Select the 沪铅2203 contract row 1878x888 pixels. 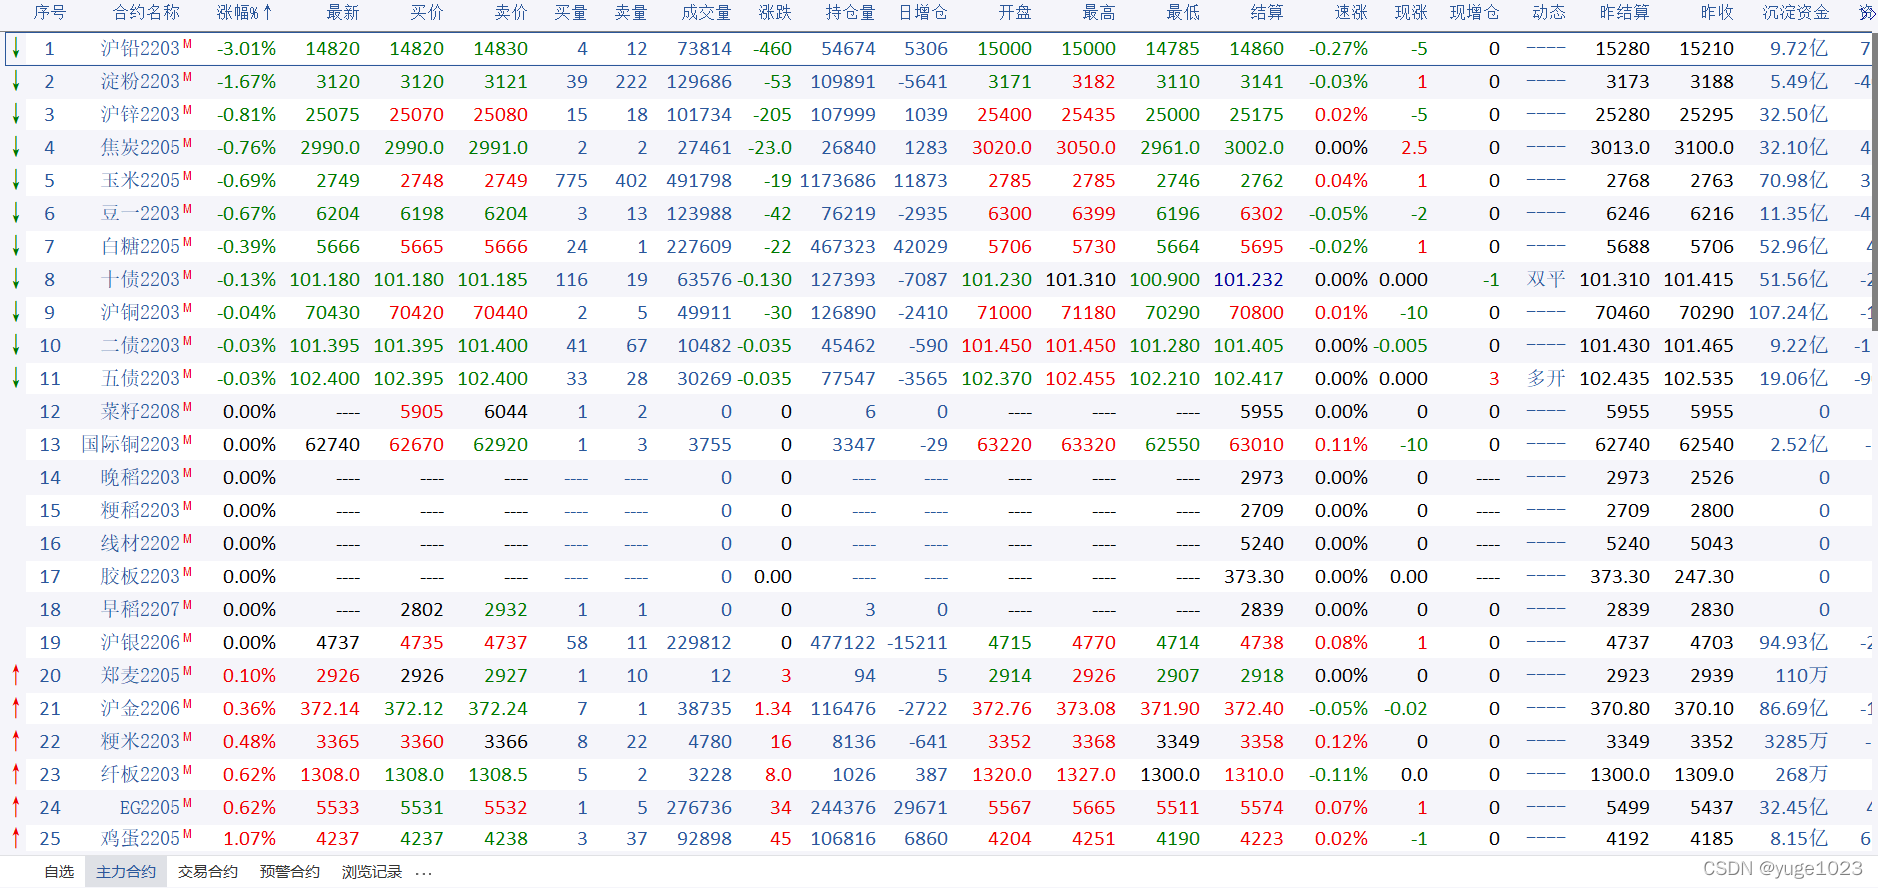click(x=938, y=48)
